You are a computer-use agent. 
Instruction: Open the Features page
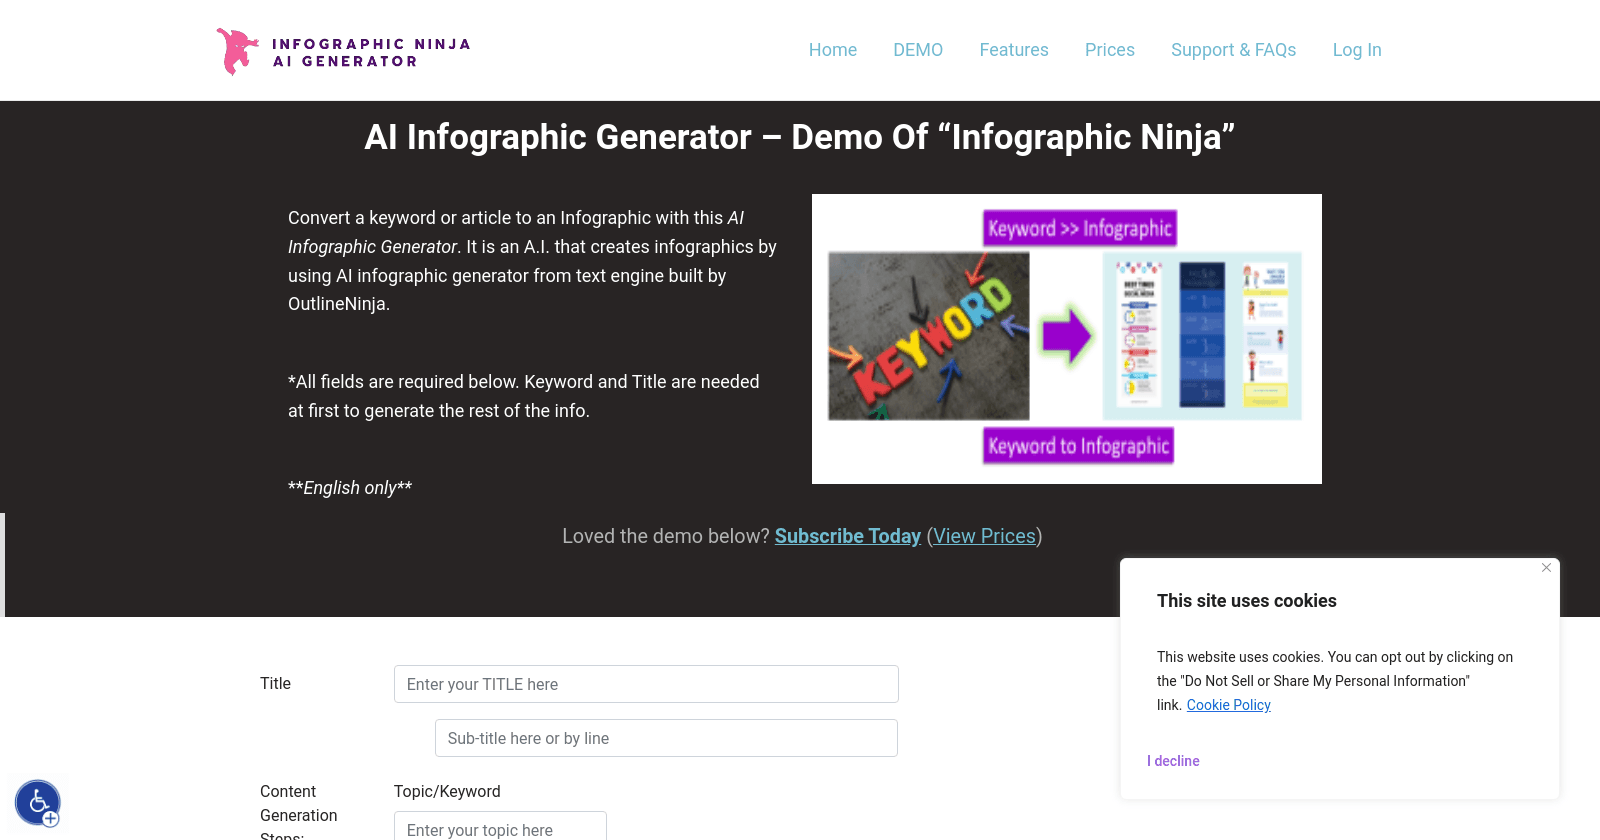point(1014,50)
